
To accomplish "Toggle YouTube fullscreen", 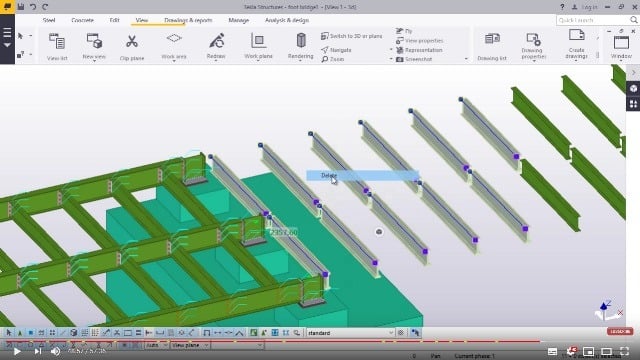I will click(x=624, y=351).
